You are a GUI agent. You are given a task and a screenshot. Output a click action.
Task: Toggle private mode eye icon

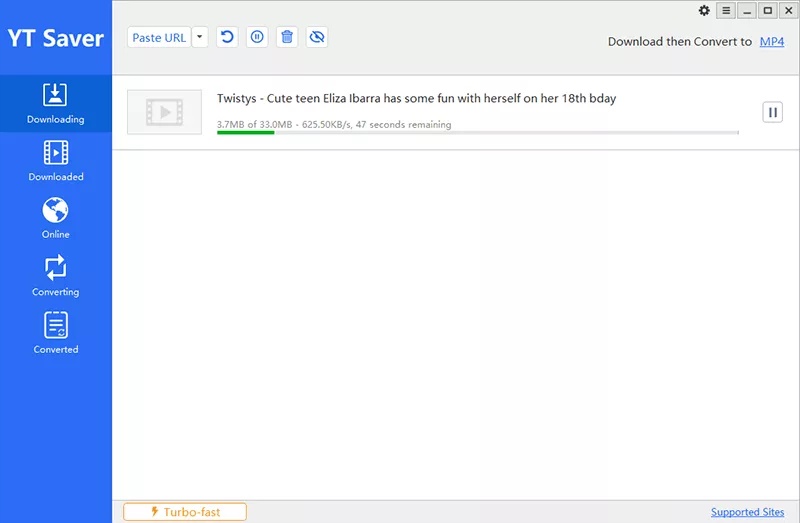point(317,37)
